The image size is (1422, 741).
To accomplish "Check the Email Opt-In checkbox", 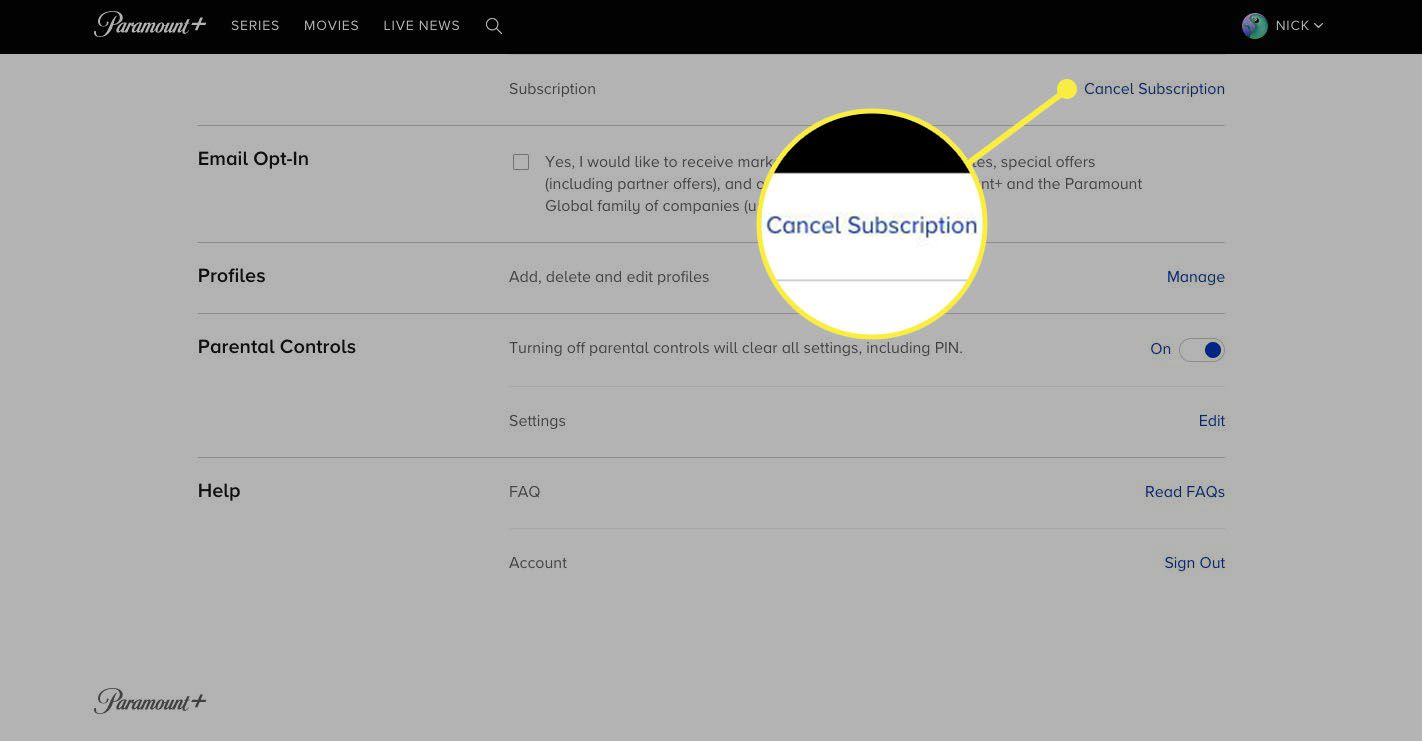I will (x=521, y=162).
